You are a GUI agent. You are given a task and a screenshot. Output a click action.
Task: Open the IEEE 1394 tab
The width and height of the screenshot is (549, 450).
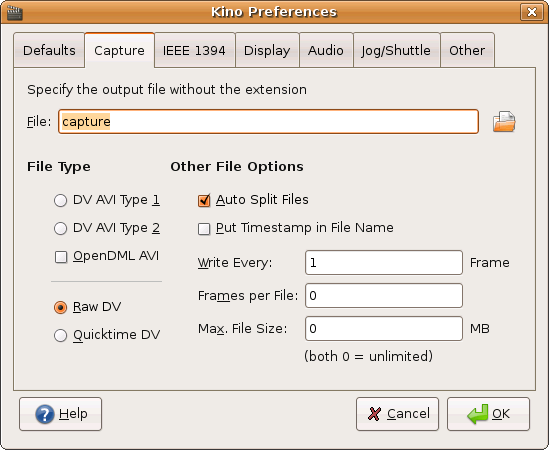[194, 50]
